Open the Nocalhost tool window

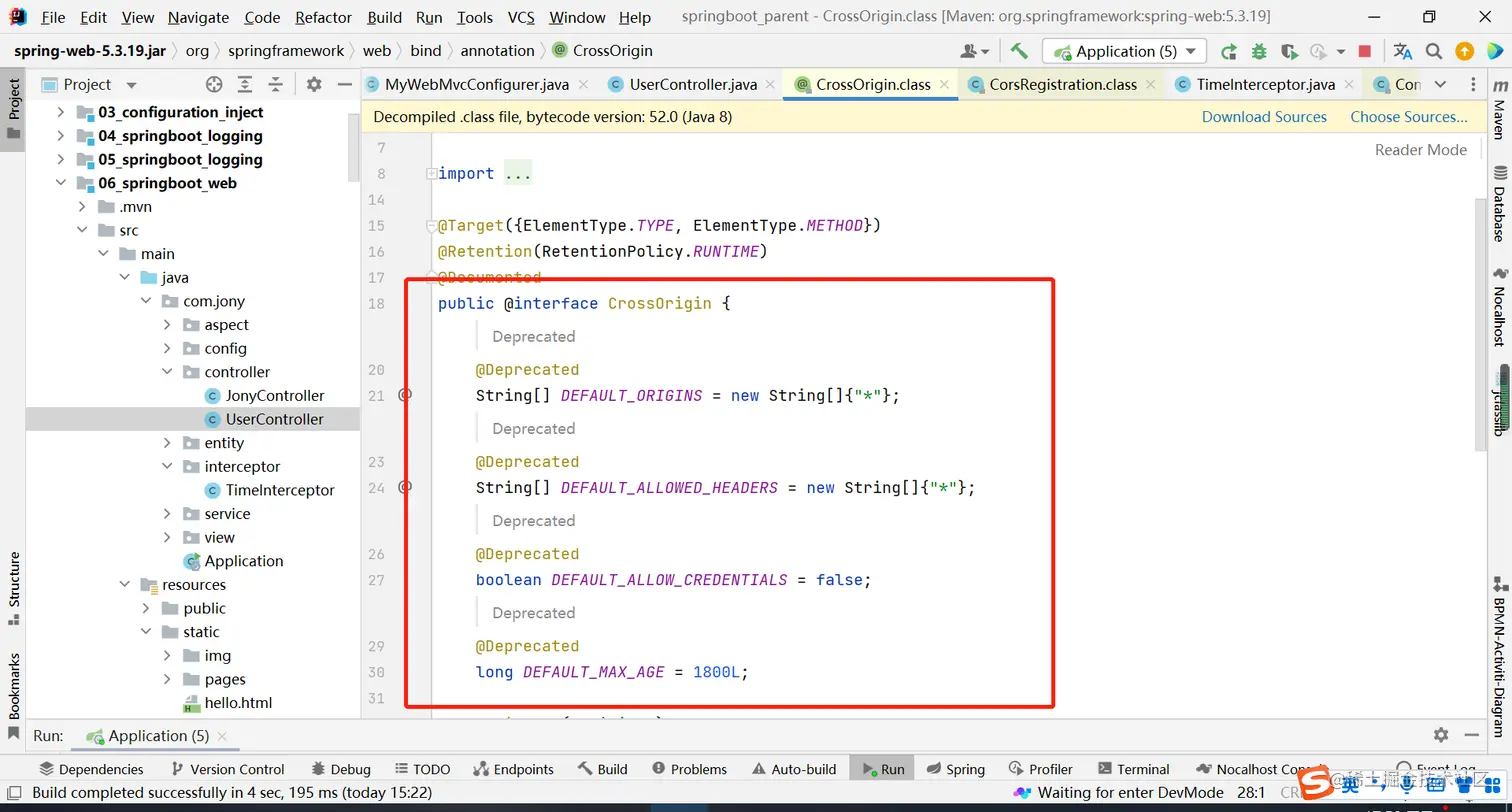(1498, 308)
